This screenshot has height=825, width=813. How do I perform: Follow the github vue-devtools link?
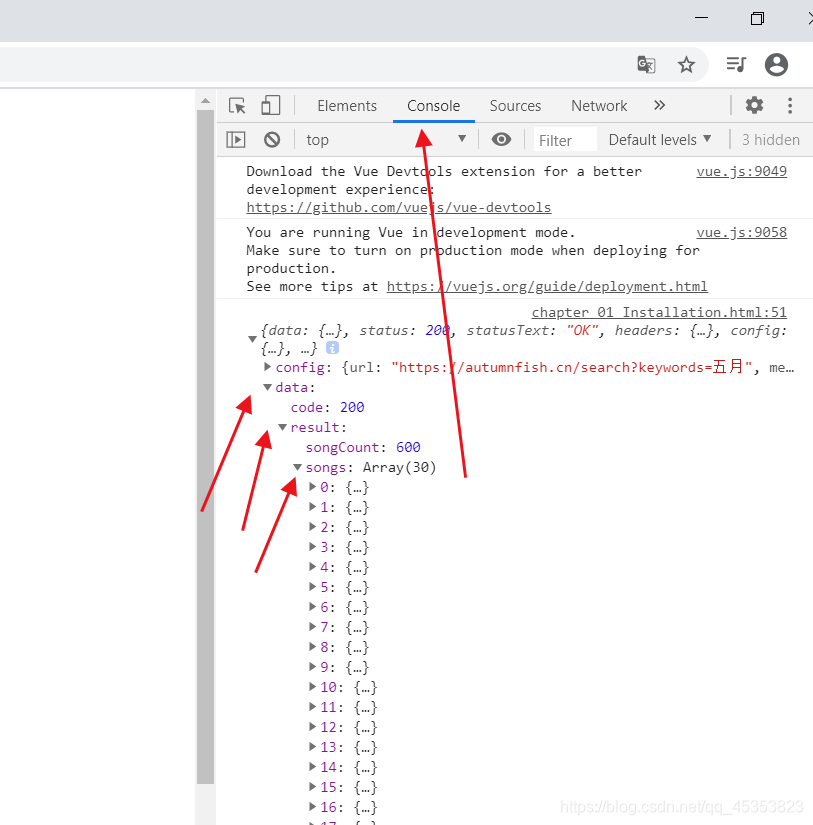click(399, 207)
